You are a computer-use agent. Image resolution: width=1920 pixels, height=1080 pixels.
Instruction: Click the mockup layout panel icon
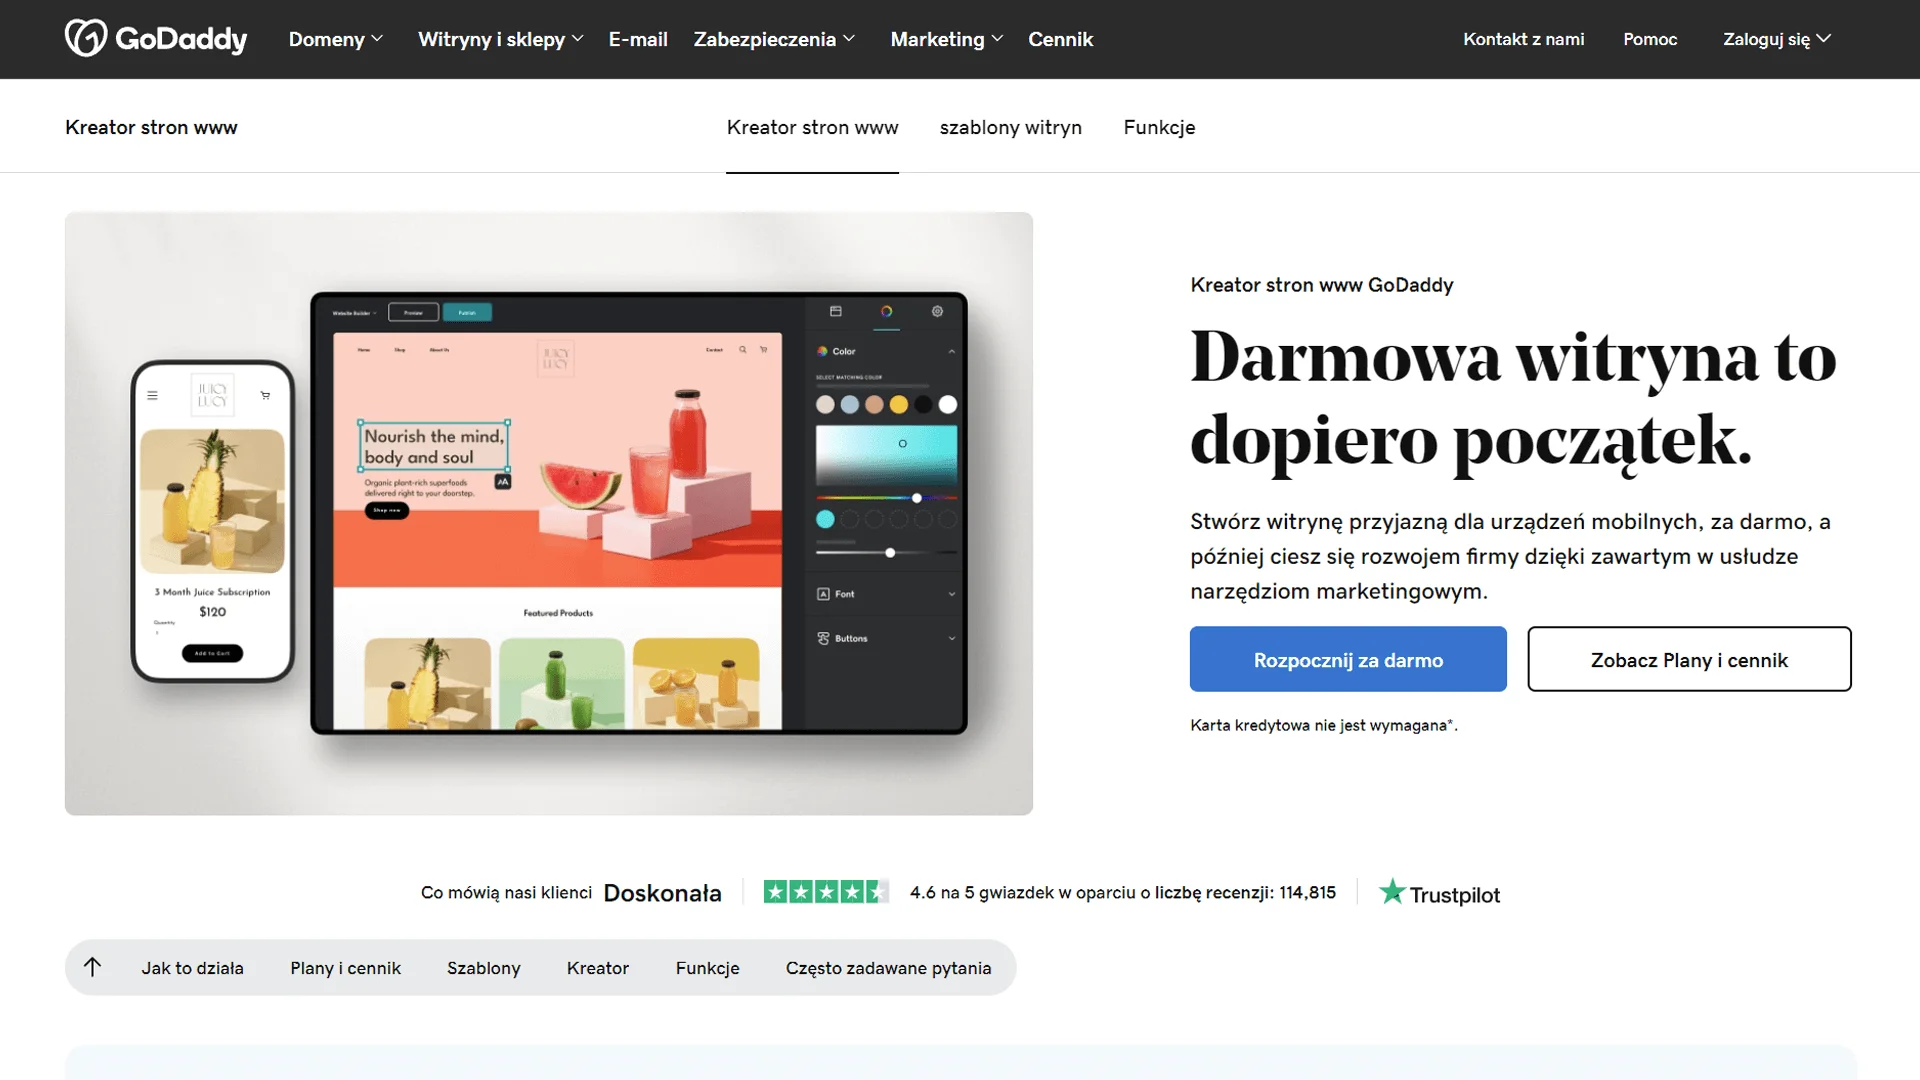point(836,311)
